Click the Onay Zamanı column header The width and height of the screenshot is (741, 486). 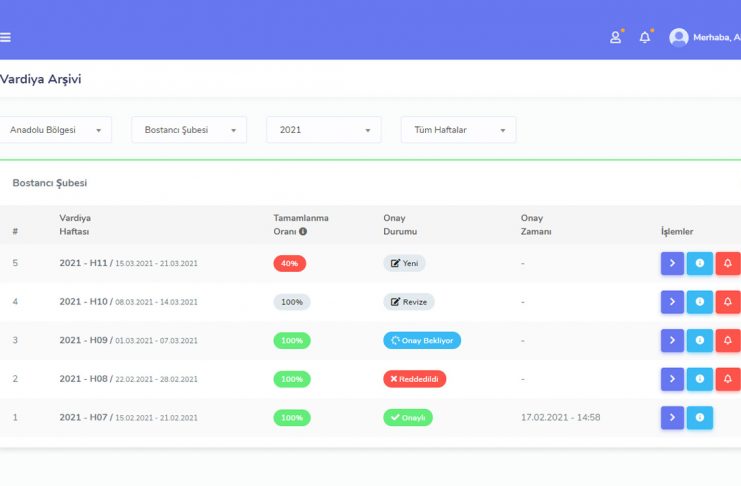tap(536, 225)
